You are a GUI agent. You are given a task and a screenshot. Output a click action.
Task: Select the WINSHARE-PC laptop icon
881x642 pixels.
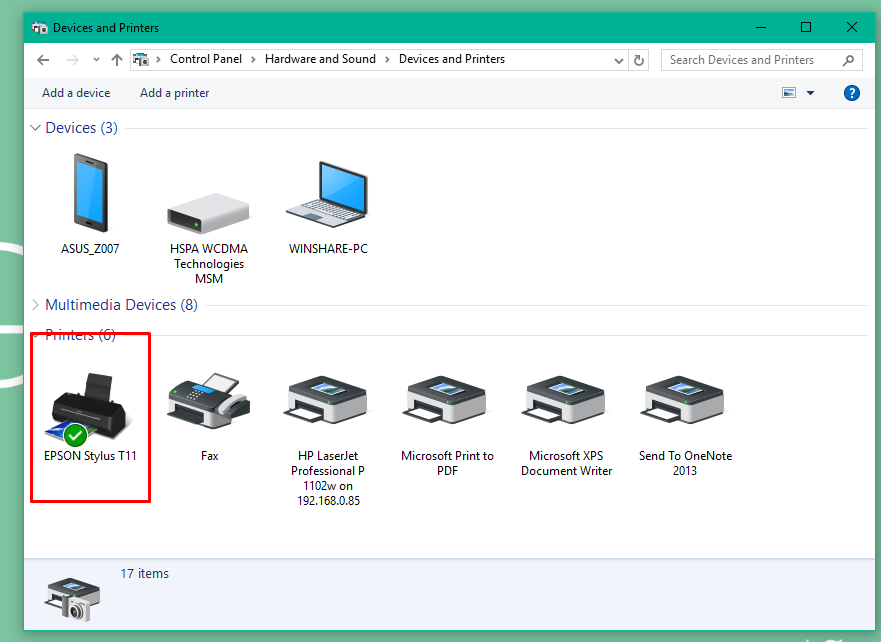tap(328, 194)
